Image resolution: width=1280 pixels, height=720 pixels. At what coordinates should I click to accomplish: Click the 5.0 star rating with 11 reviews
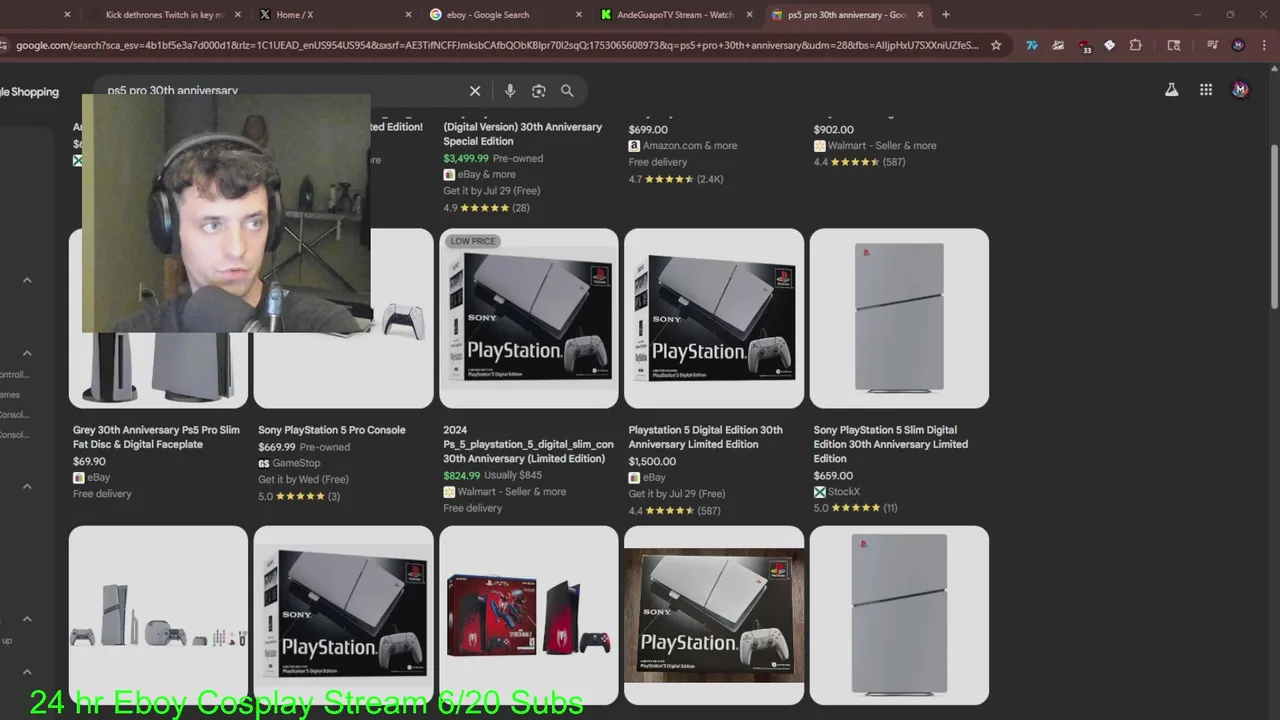point(855,508)
